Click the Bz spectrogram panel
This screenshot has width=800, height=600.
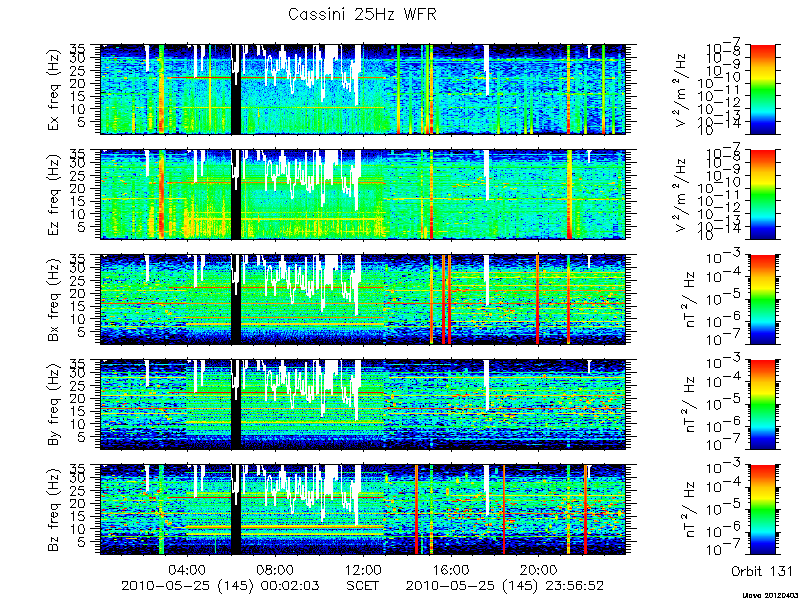363,510
